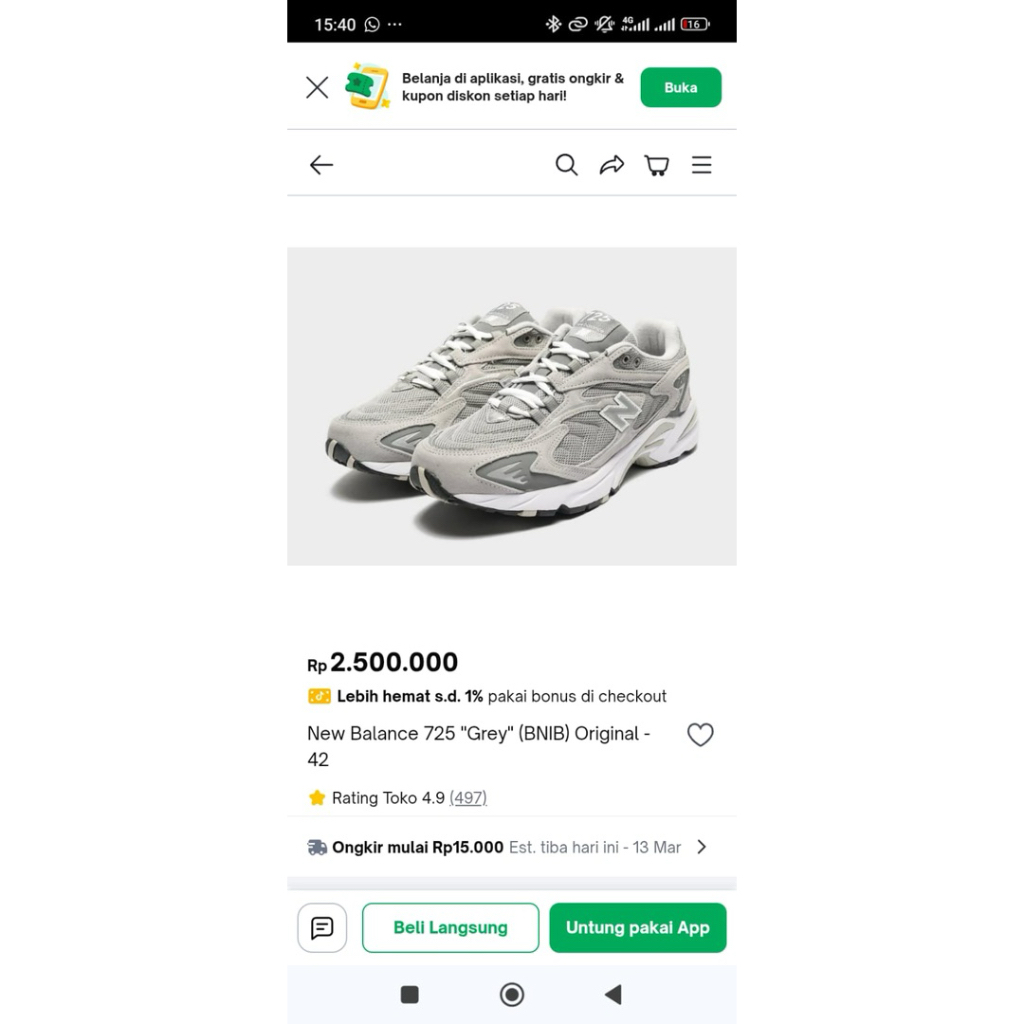
Task: Tap the Untung pakai App button
Action: tap(637, 928)
